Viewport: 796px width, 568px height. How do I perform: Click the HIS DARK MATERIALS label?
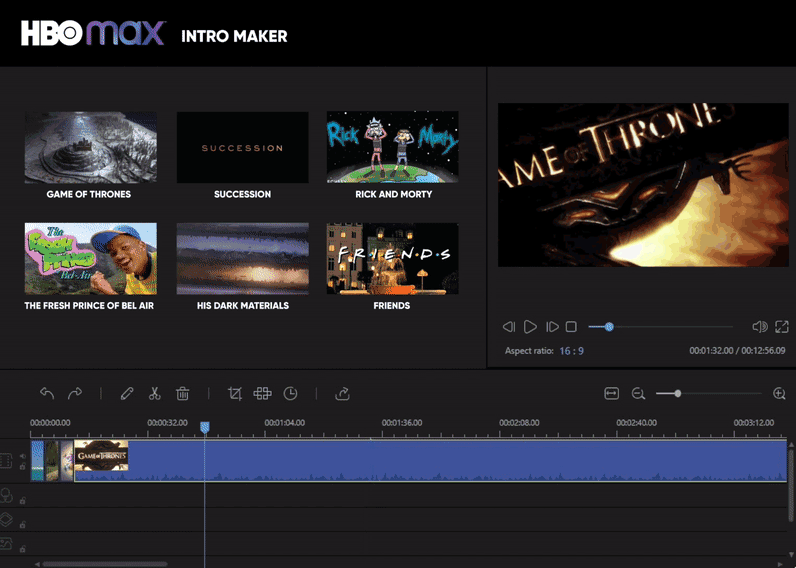tap(243, 306)
